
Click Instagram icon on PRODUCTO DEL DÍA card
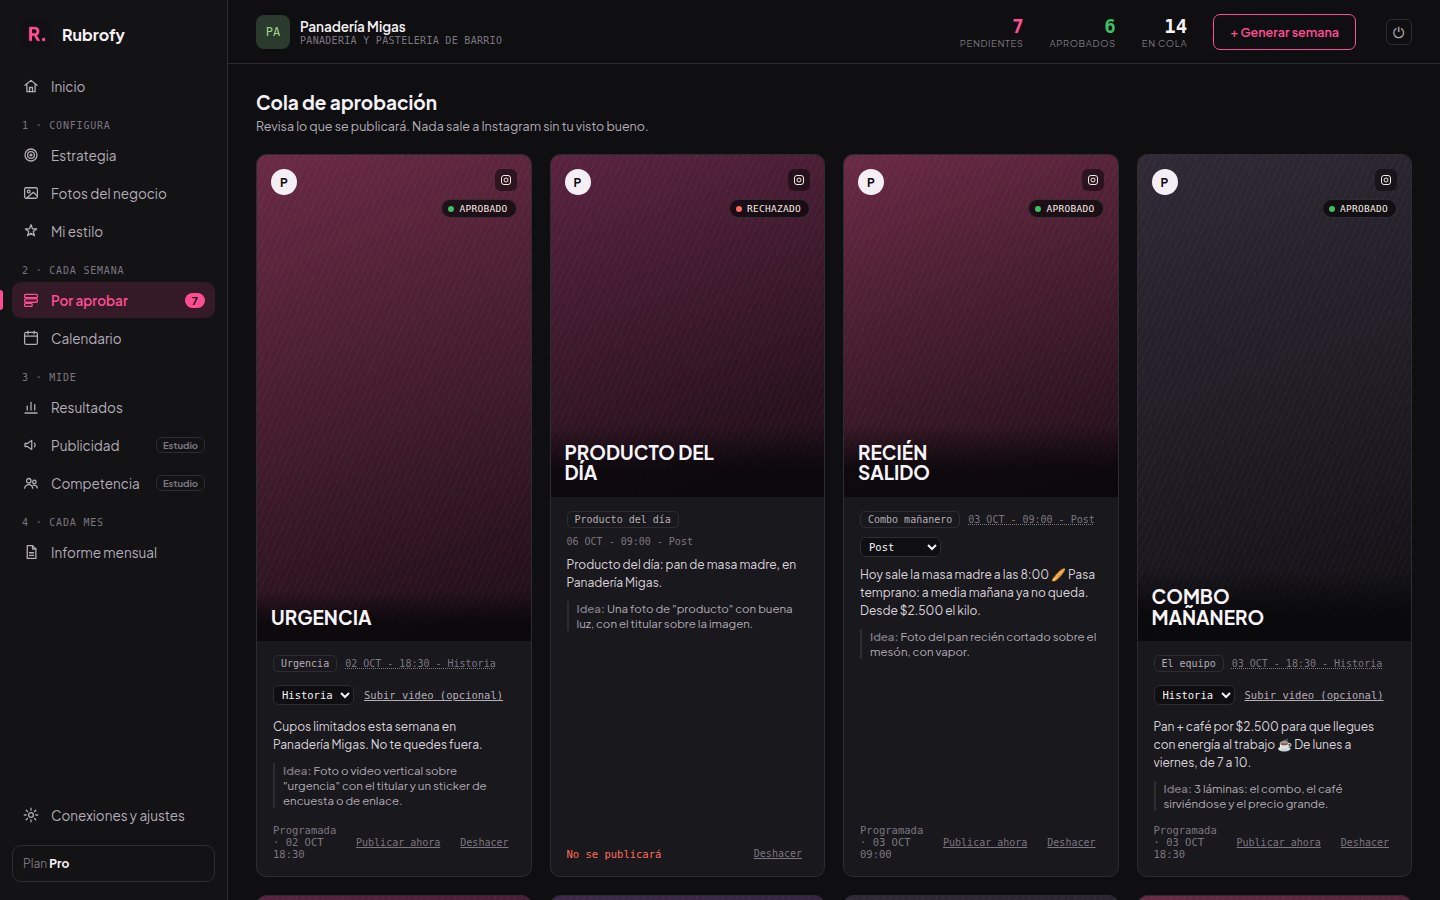(799, 180)
